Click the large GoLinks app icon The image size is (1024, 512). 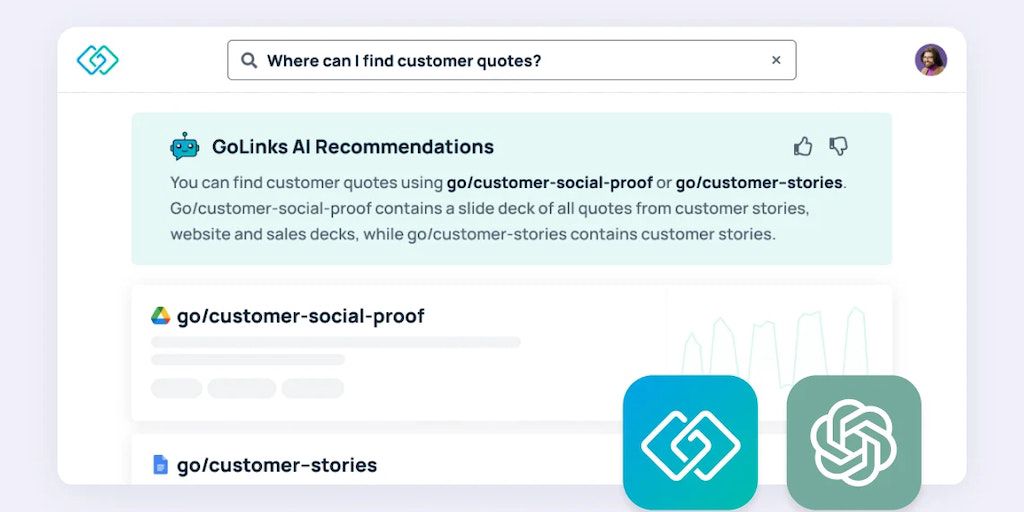point(690,442)
